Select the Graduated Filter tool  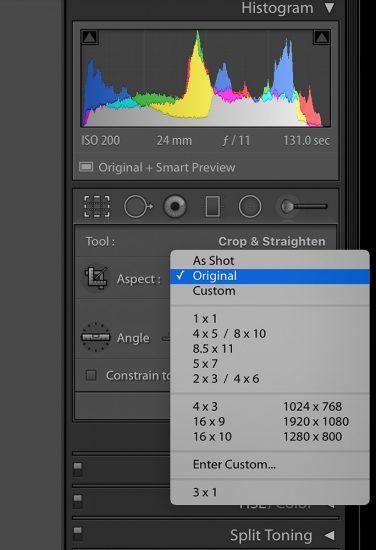pos(213,206)
